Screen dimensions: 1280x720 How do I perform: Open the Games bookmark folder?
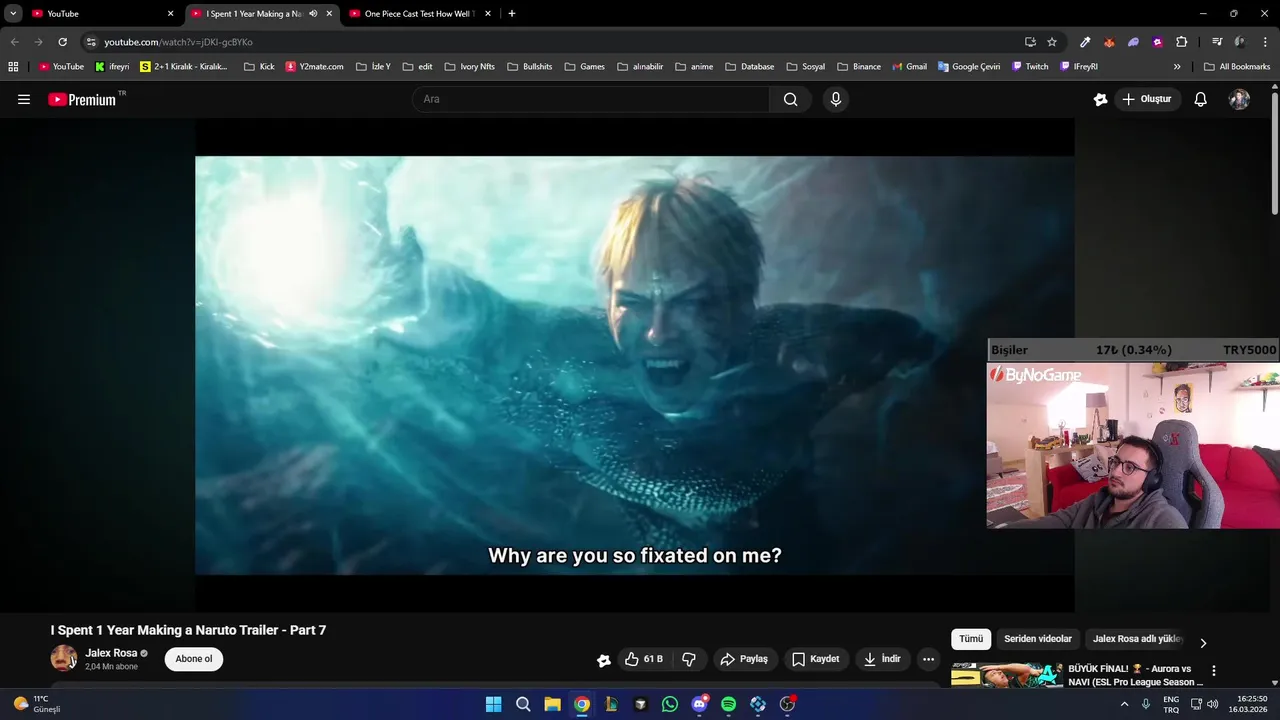(x=585, y=67)
